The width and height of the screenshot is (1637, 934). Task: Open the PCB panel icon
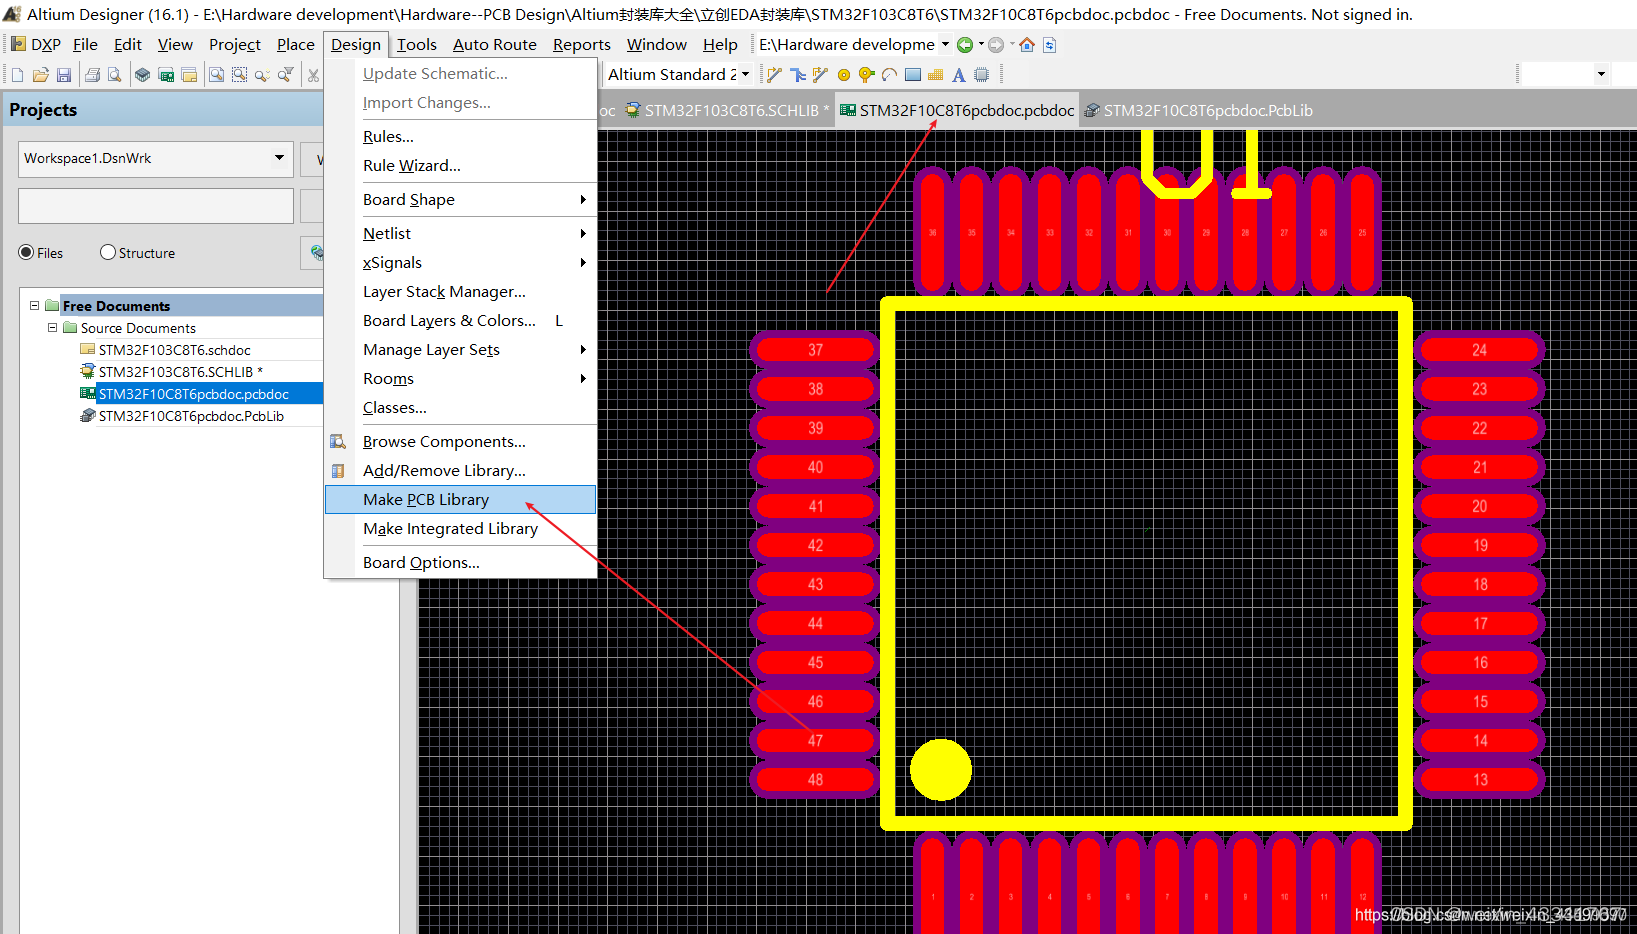(x=166, y=75)
